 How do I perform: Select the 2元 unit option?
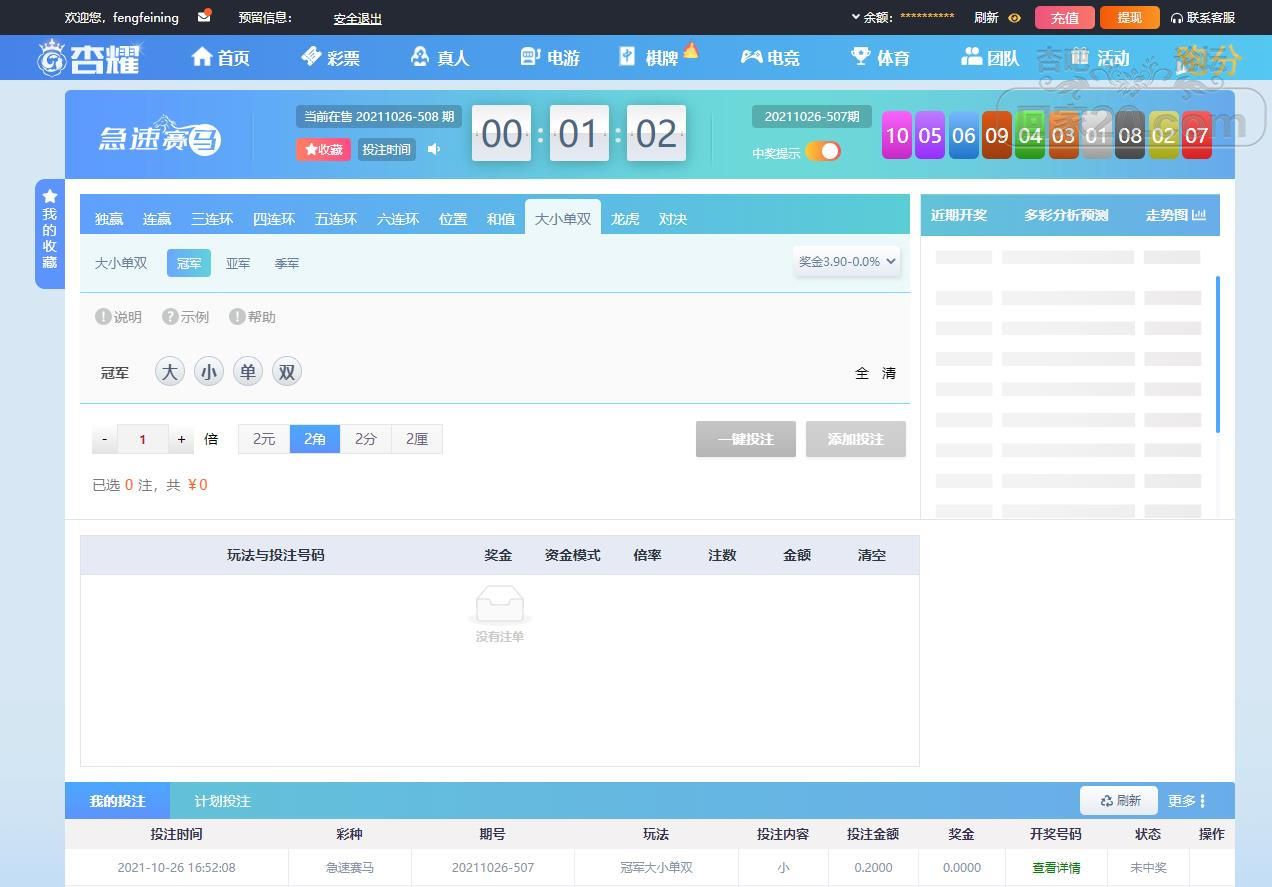264,439
